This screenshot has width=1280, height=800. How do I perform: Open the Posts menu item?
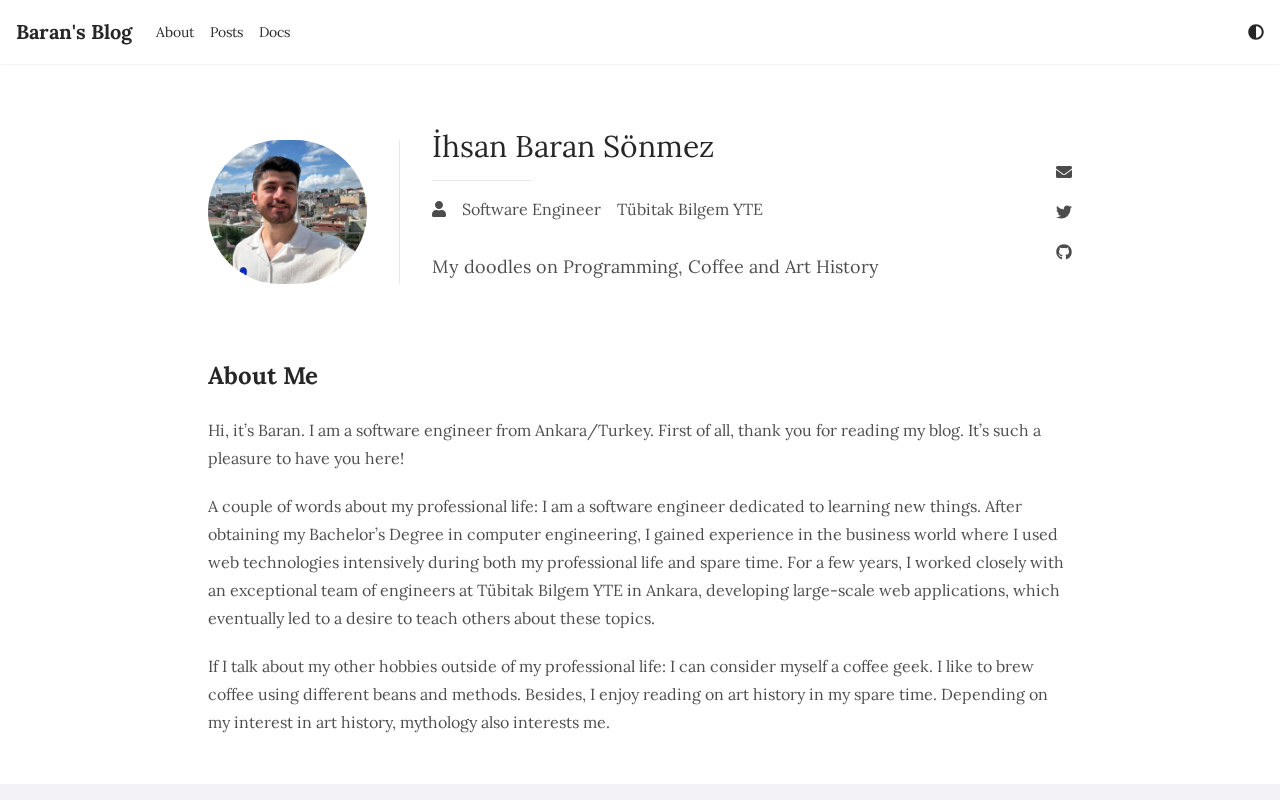(226, 32)
